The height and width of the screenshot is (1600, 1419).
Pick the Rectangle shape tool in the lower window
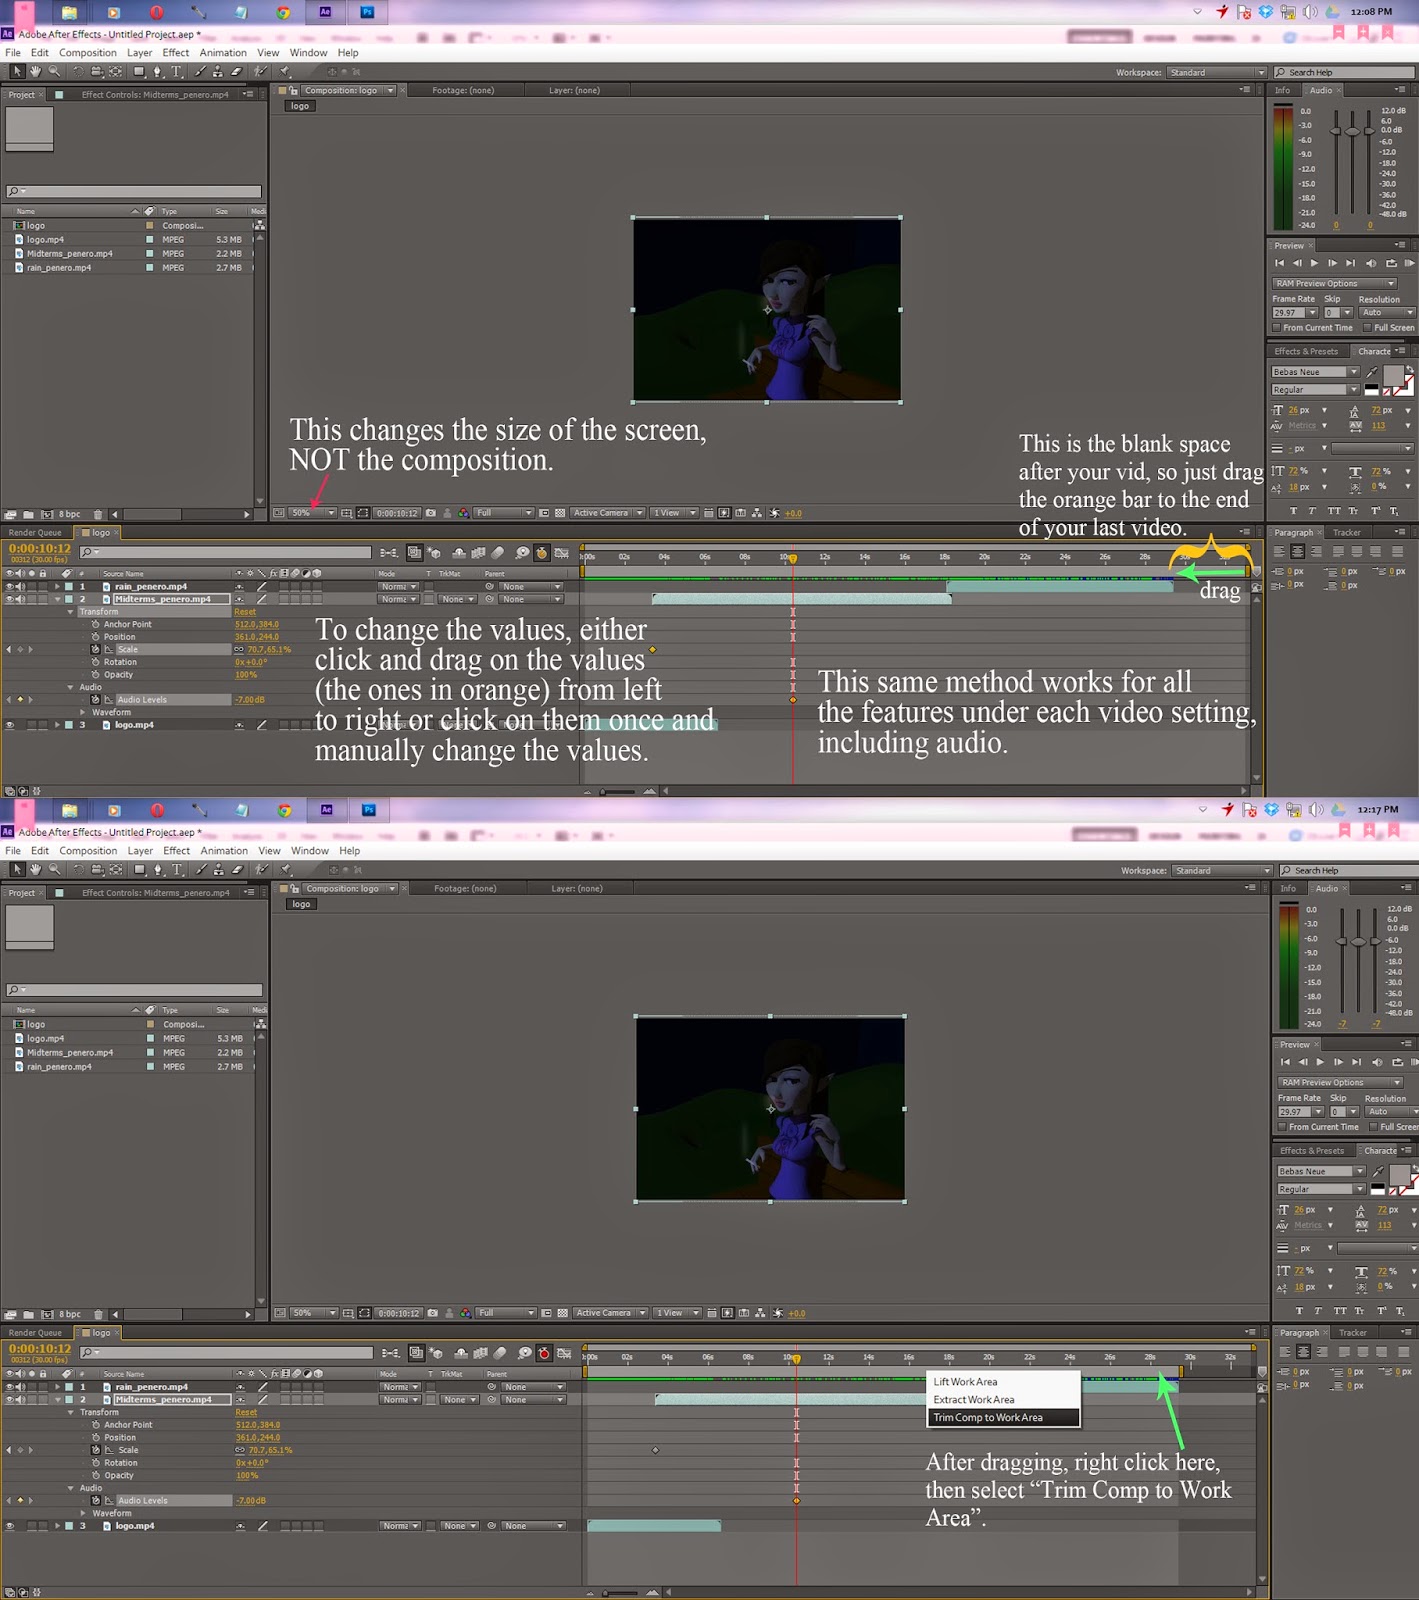pos(140,870)
